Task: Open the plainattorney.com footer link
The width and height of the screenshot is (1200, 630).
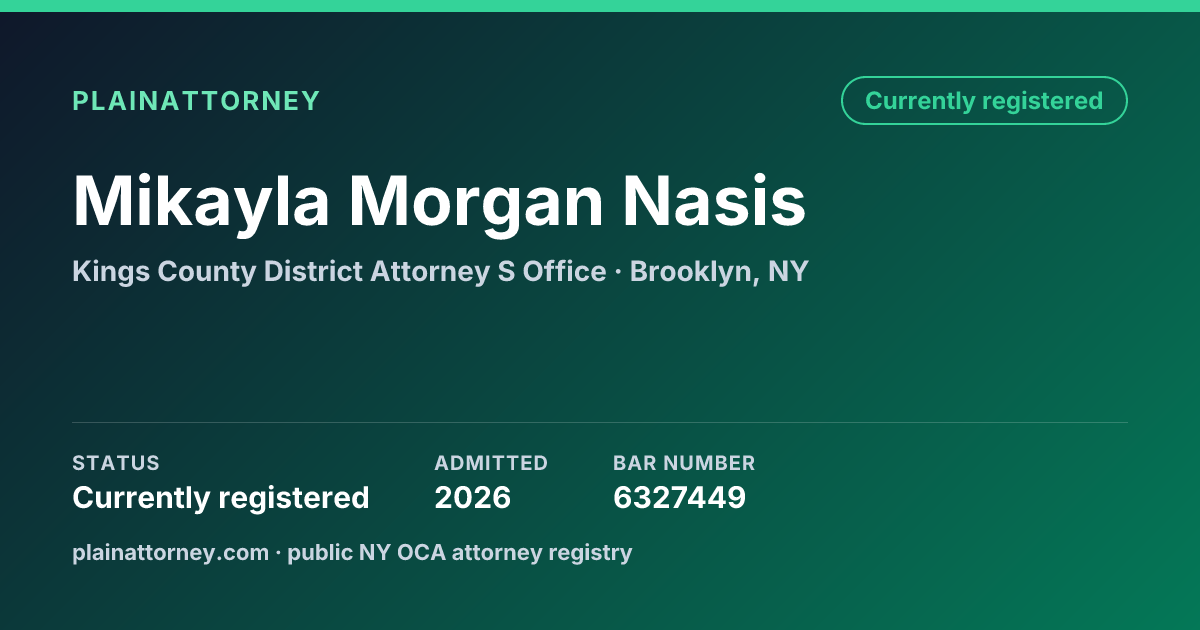Action: click(170, 552)
